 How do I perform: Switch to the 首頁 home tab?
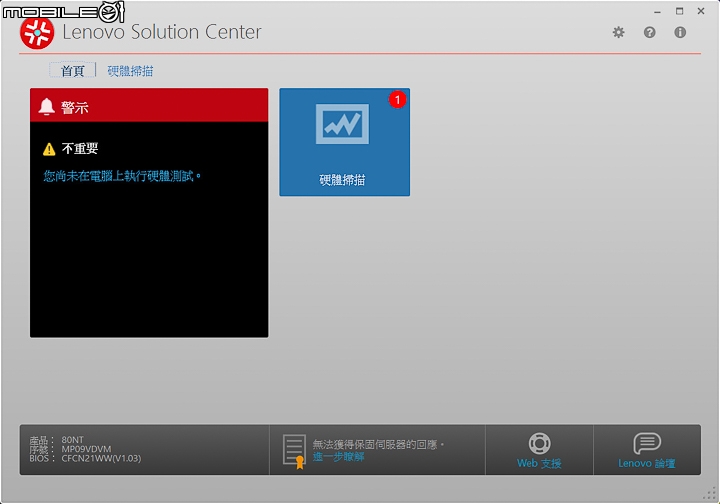73,71
